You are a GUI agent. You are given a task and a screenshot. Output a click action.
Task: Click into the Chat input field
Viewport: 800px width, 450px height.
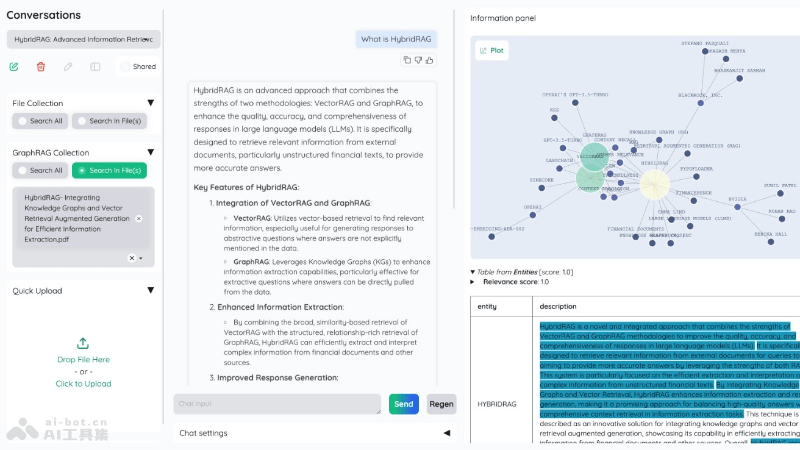click(x=277, y=404)
